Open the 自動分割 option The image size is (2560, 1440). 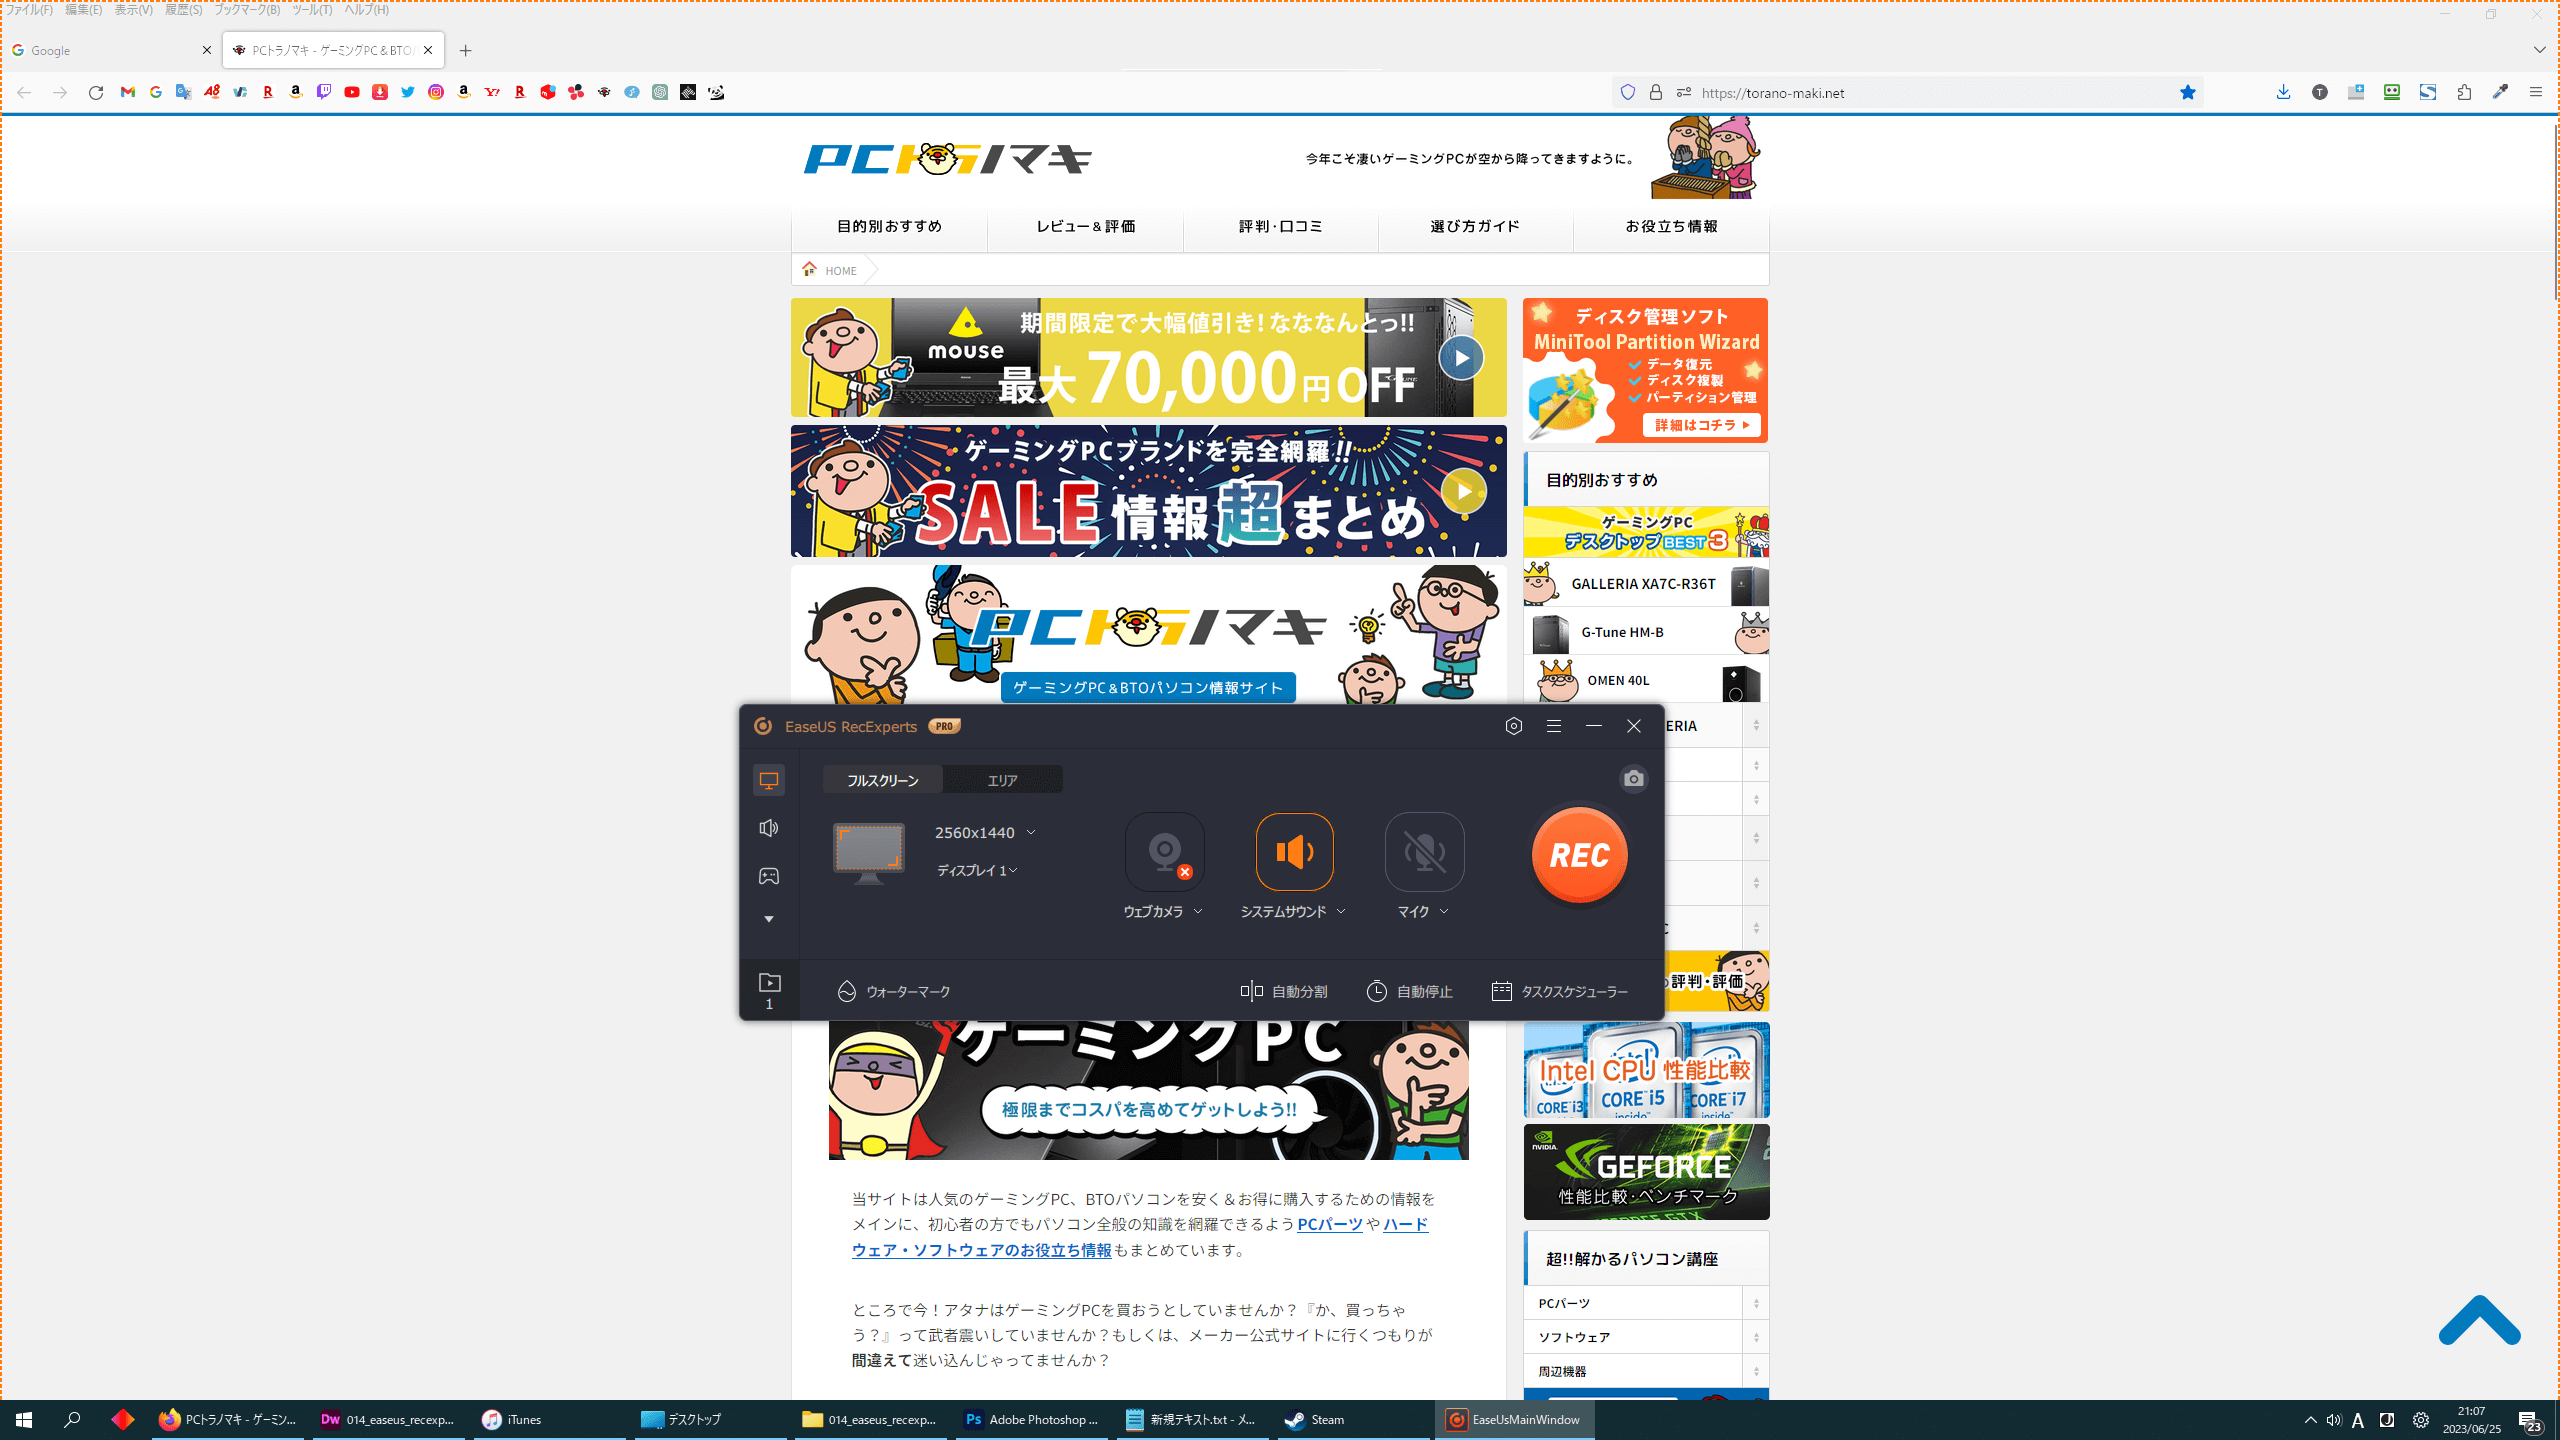1283,991
